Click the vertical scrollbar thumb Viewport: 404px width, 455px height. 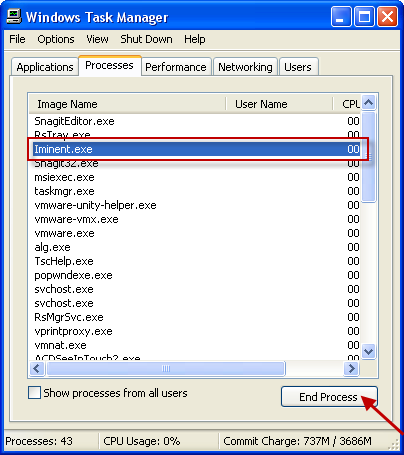pos(369,157)
